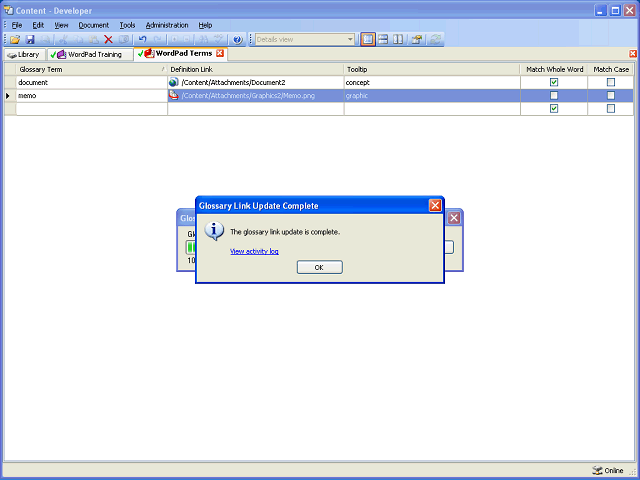Screen dimensions: 640x480
Task: Check Match Case in blank row
Action: (611, 109)
